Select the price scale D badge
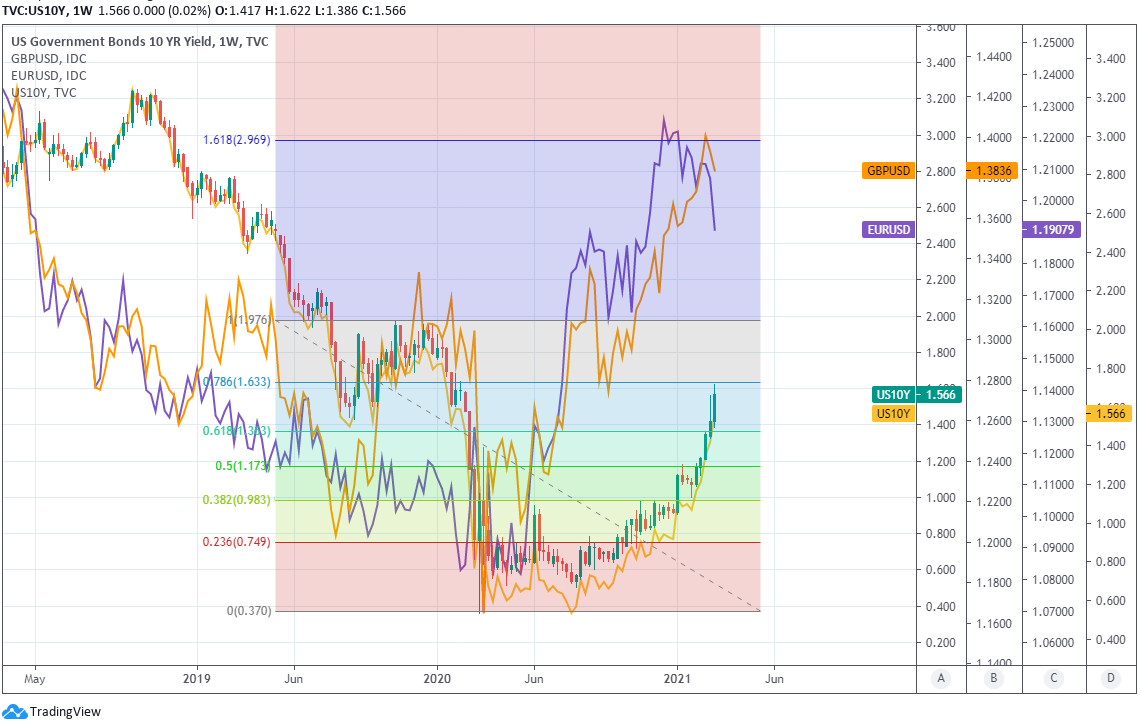This screenshot has width=1141, height=723. point(1110,679)
